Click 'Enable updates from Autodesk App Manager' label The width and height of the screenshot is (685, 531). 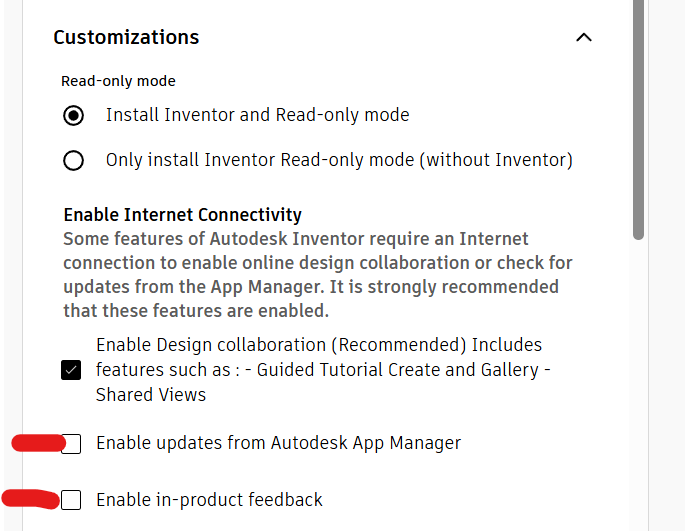pyautogui.click(x=278, y=443)
